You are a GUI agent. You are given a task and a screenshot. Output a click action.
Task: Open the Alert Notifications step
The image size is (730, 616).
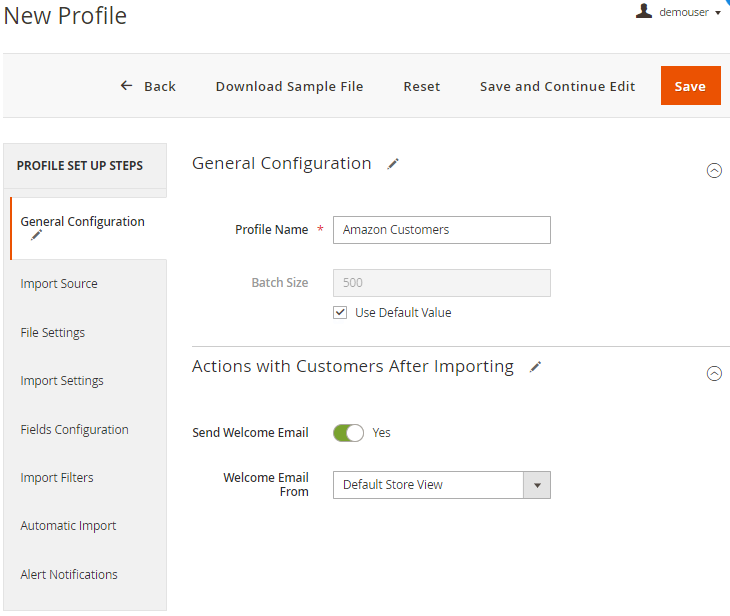[x=69, y=575]
